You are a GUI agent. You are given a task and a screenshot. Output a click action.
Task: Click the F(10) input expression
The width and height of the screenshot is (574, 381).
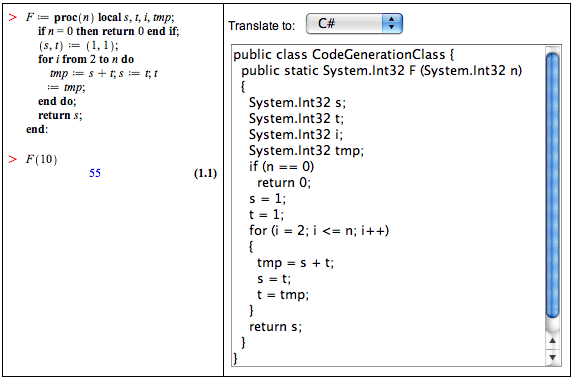41,160
